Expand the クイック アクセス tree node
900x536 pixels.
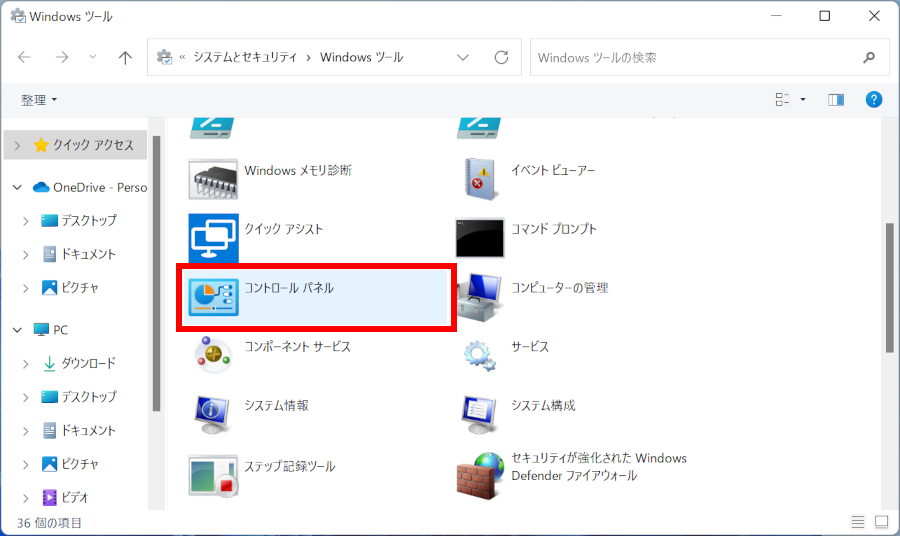16,145
